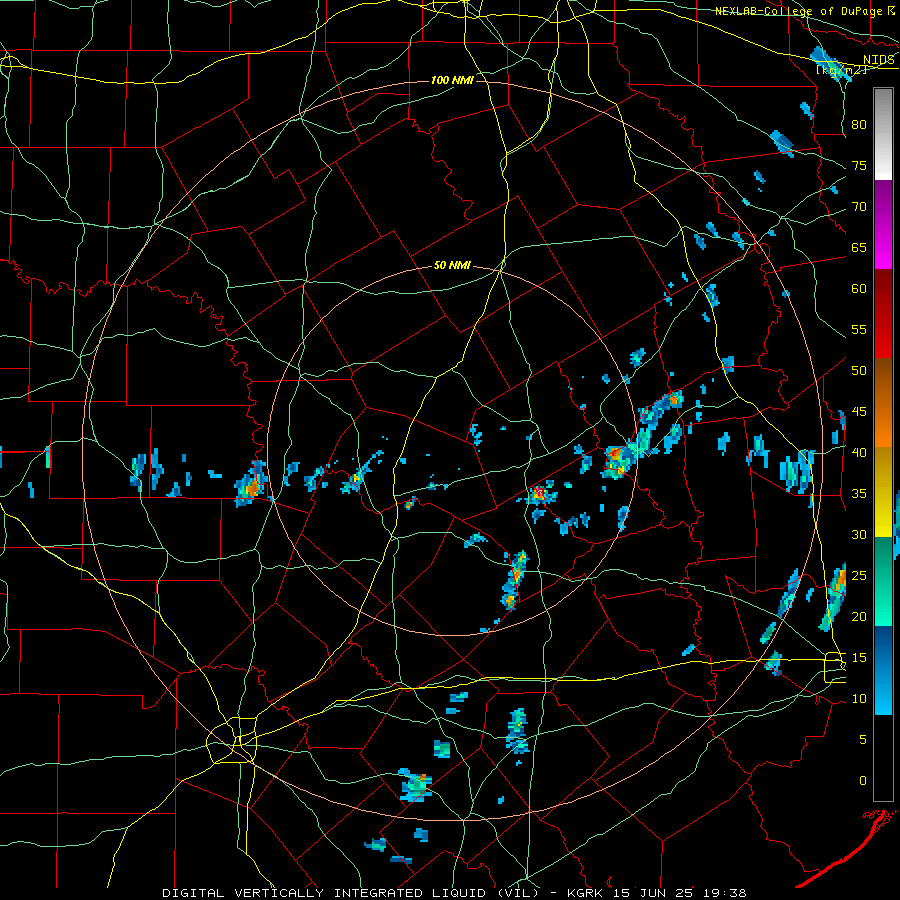Pick the white-gray segment of the color bar
900x900 pixels.
tap(883, 134)
